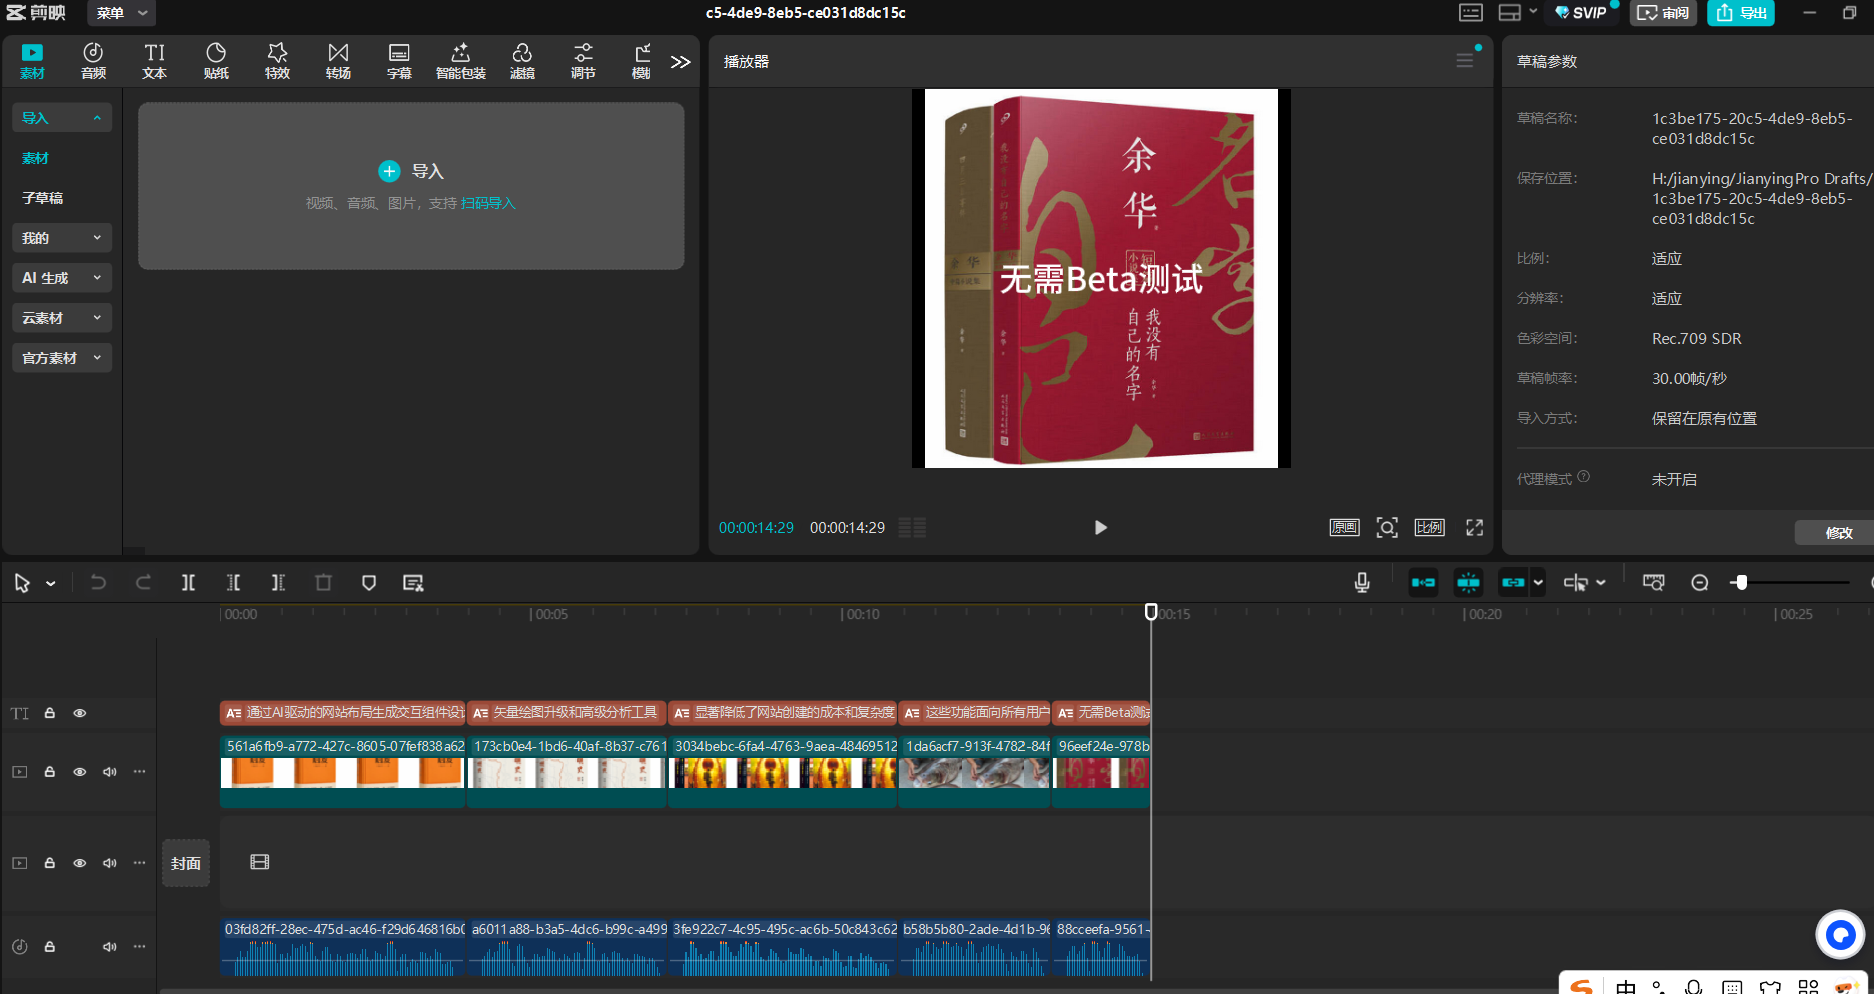The height and width of the screenshot is (994, 1874).
Task: Mute the audio track speaker icon
Action: [x=110, y=947]
